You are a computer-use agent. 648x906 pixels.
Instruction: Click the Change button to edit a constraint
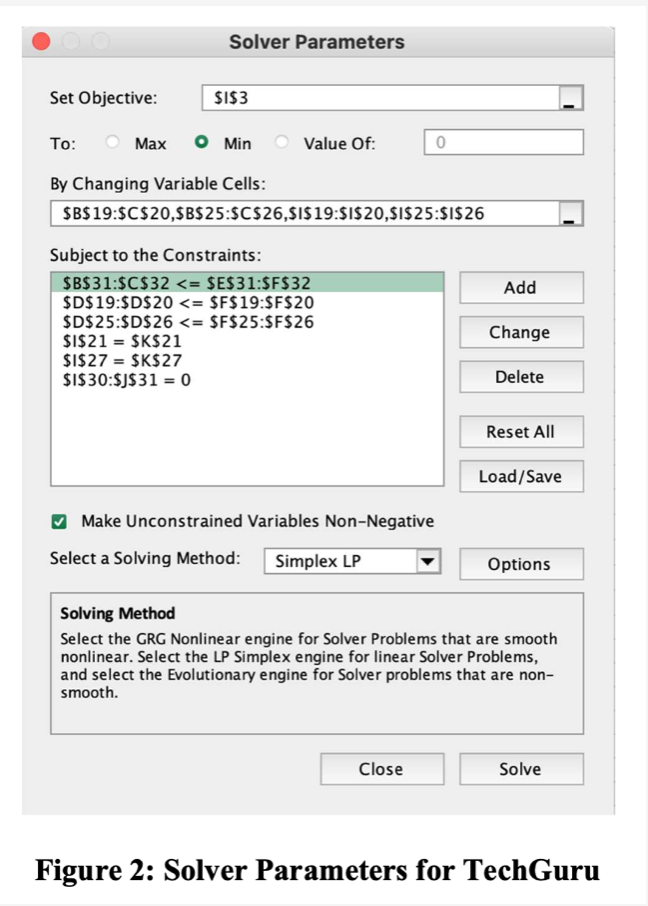click(521, 332)
